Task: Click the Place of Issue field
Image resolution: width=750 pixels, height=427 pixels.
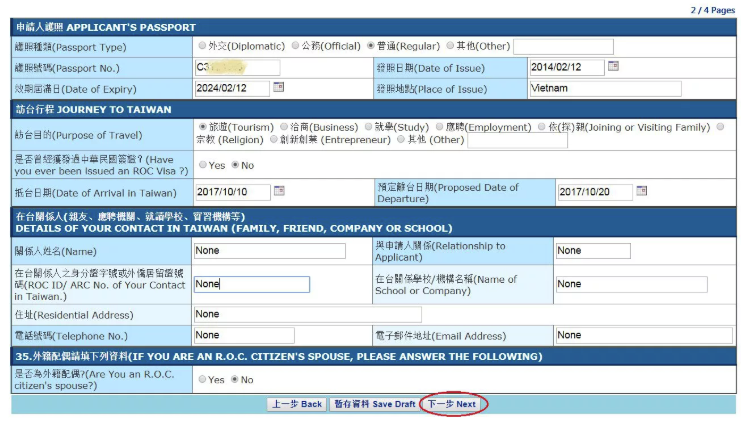Action: pyautogui.click(x=604, y=88)
